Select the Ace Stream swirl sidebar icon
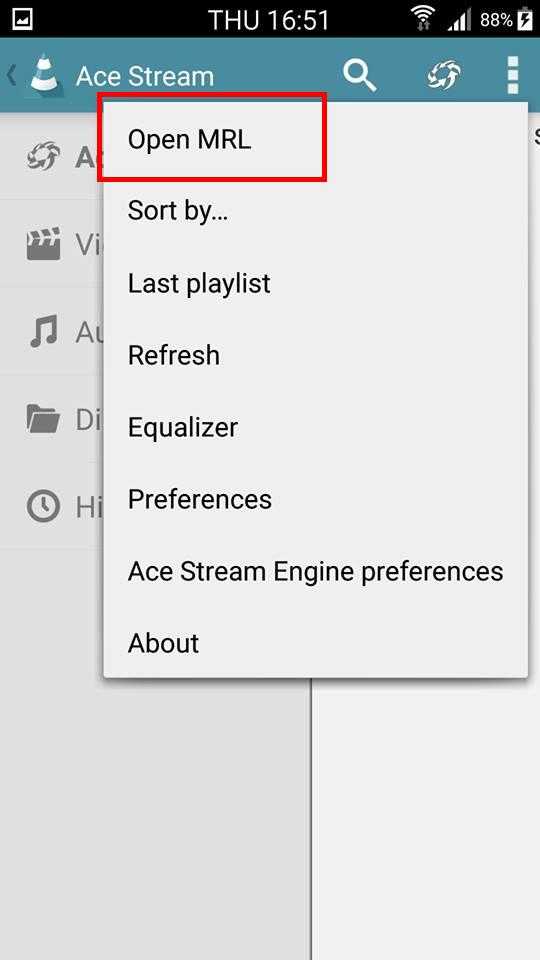 pos(43,157)
